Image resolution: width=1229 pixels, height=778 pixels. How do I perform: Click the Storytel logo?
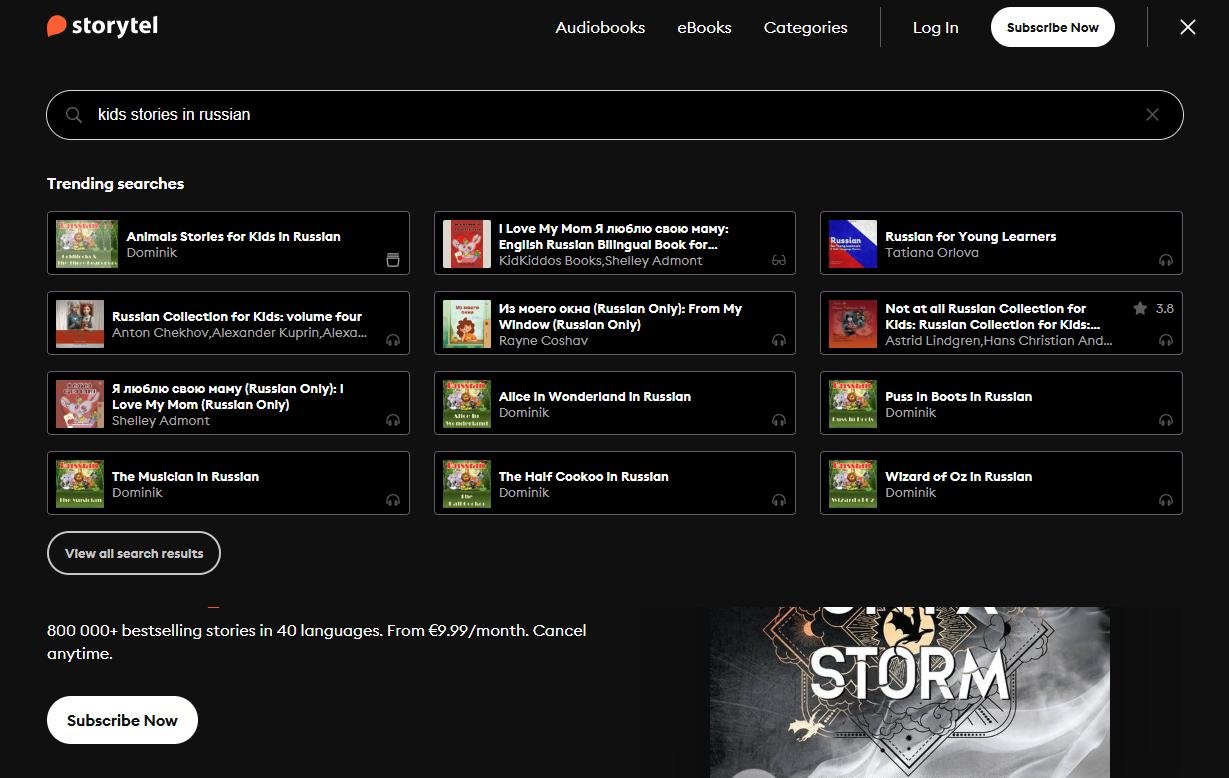[x=102, y=27]
